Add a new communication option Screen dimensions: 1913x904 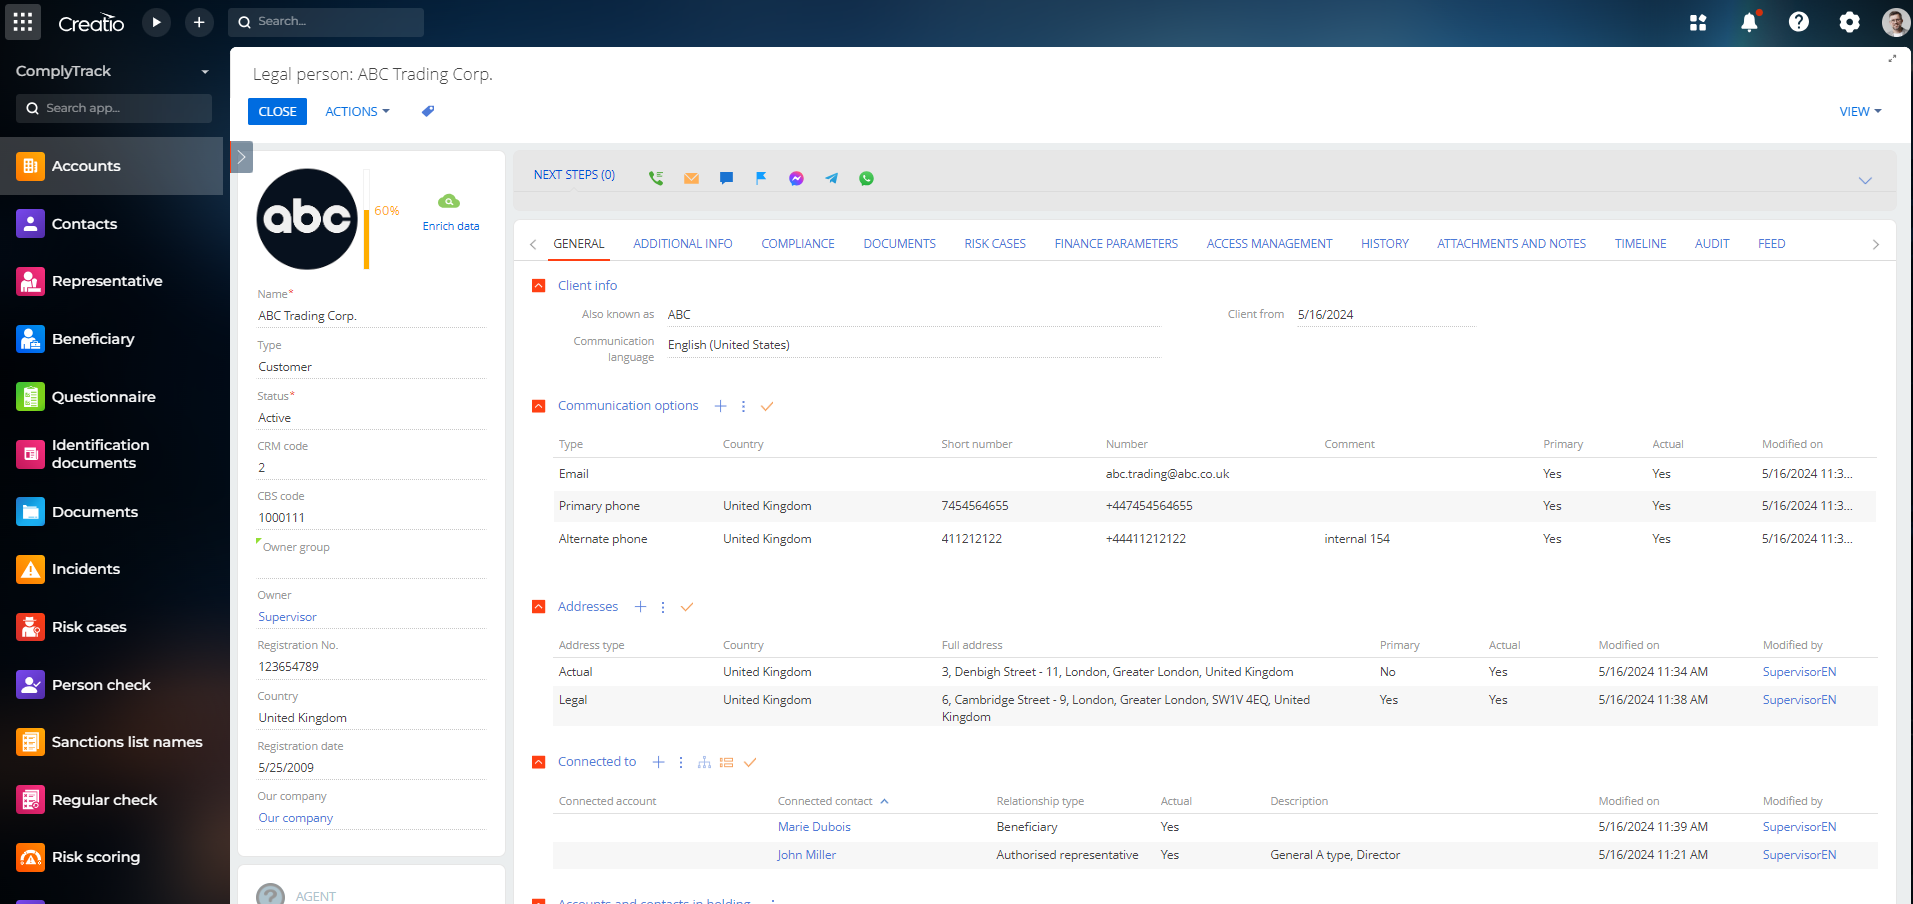pyautogui.click(x=720, y=406)
